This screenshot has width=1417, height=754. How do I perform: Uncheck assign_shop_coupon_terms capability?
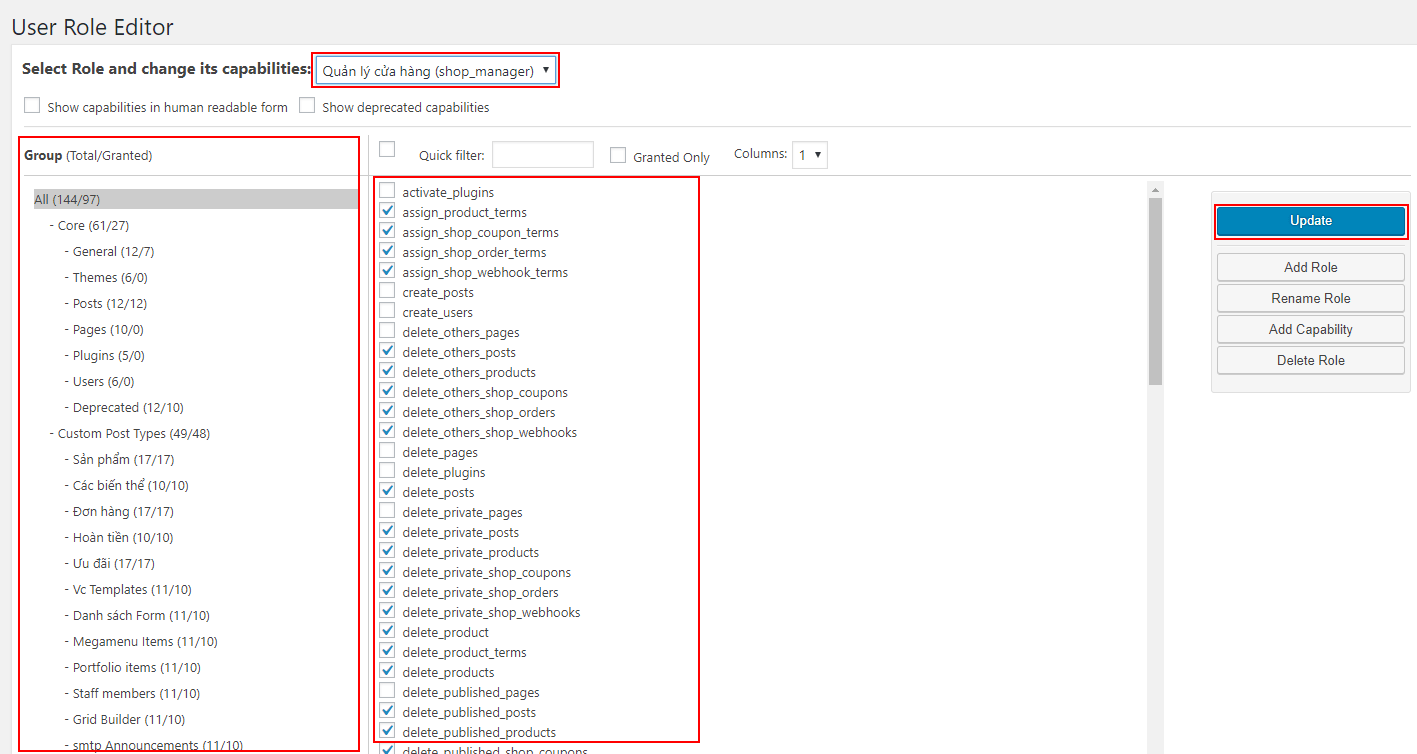pos(387,231)
